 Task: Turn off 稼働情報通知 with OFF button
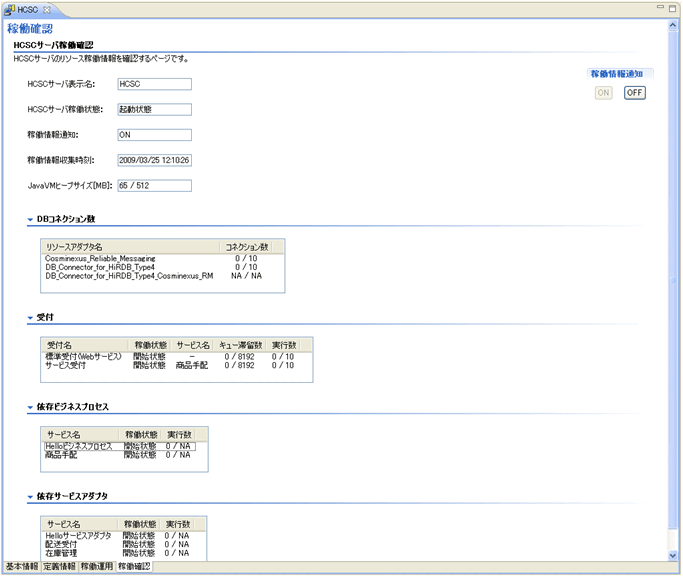pos(635,93)
